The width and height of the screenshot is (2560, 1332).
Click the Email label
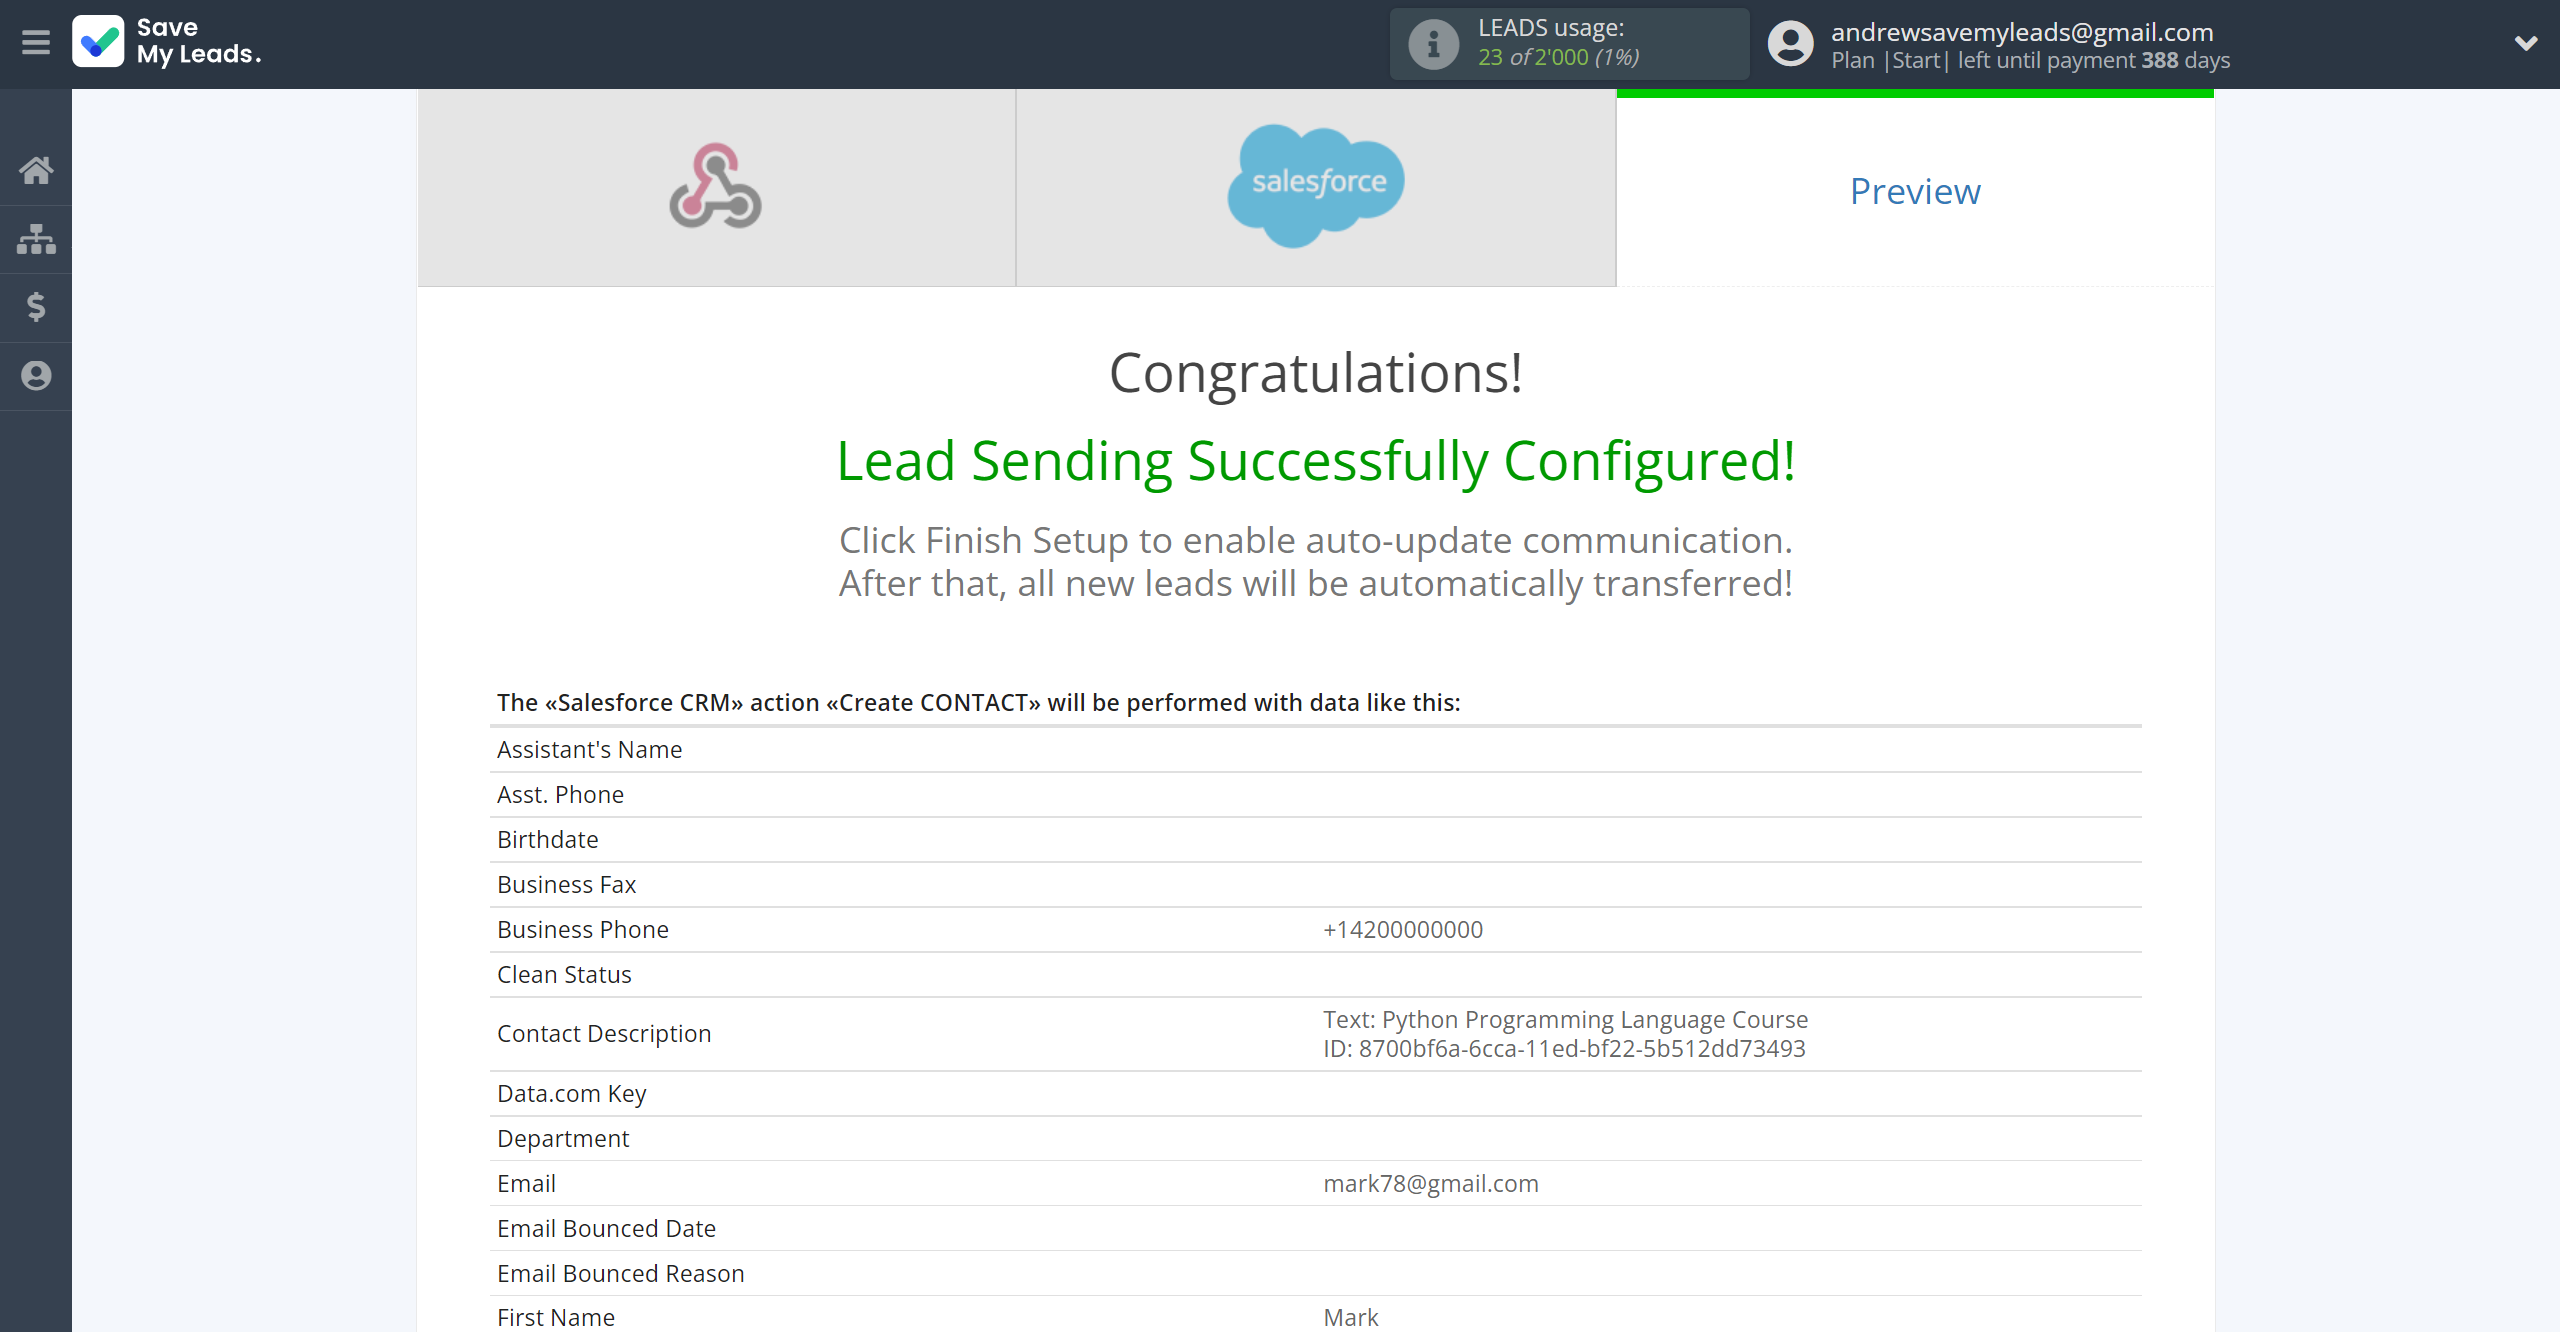coord(526,1183)
